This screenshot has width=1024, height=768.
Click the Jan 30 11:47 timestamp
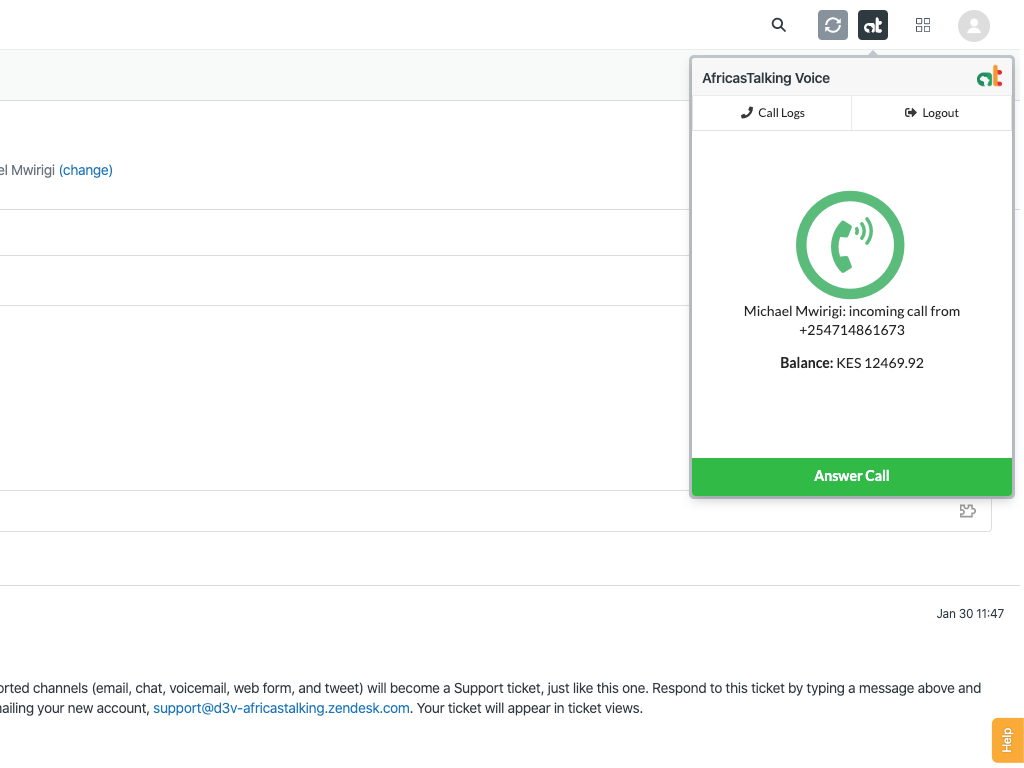point(970,614)
